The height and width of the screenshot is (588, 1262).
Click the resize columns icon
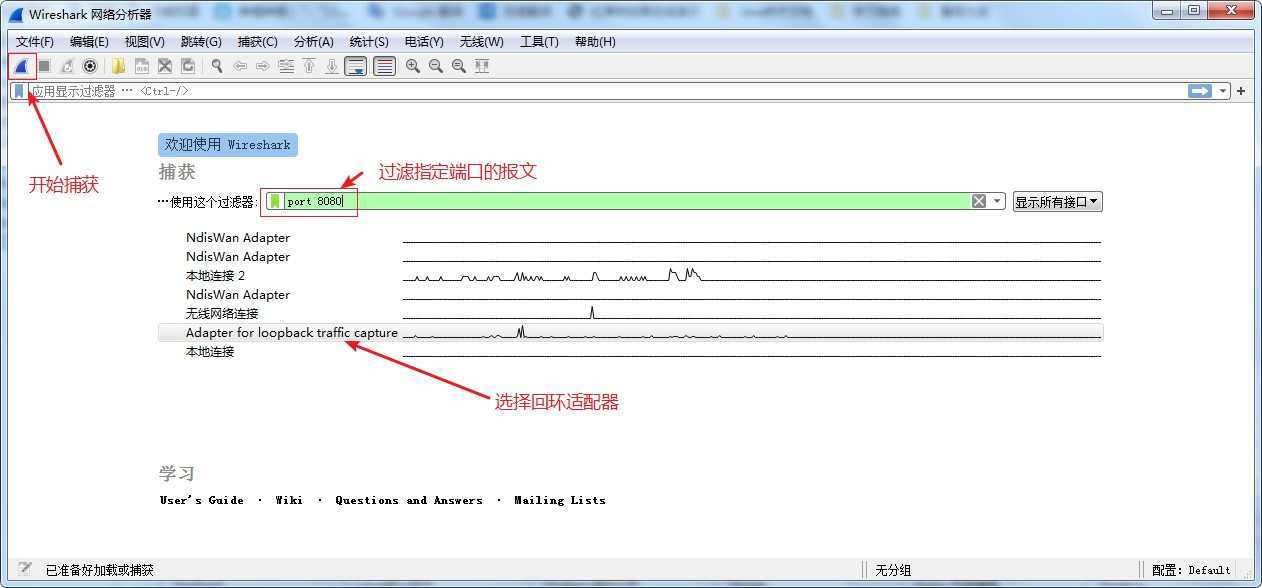pos(482,66)
